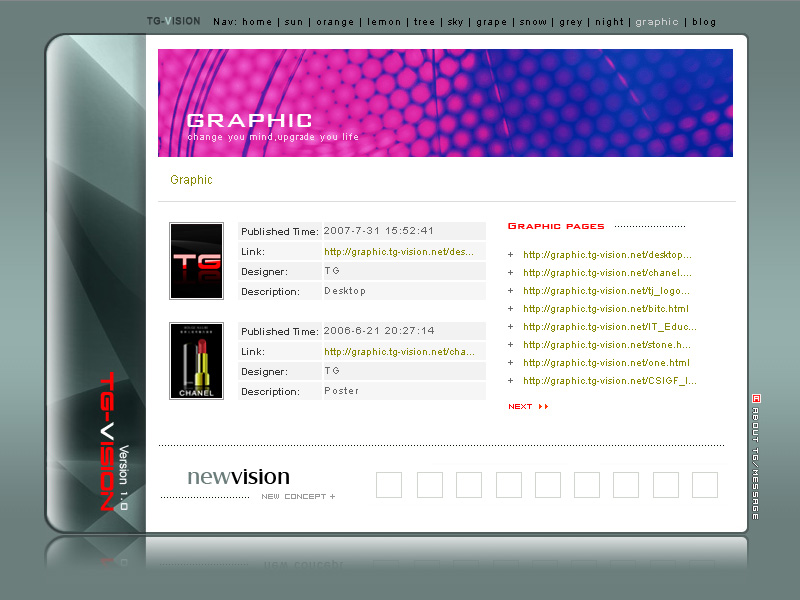Click the plus icon beside one.html

[x=510, y=363]
